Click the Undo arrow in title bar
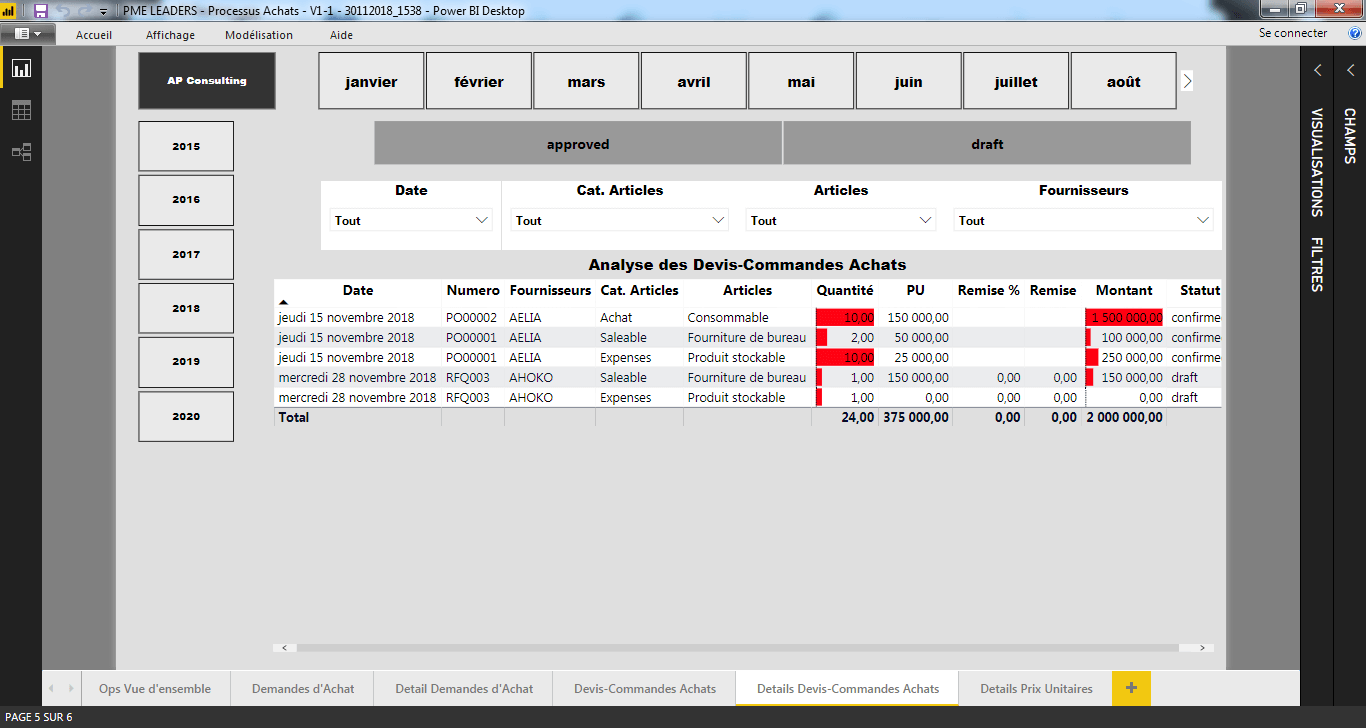This screenshot has height=728, width=1366. point(65,11)
